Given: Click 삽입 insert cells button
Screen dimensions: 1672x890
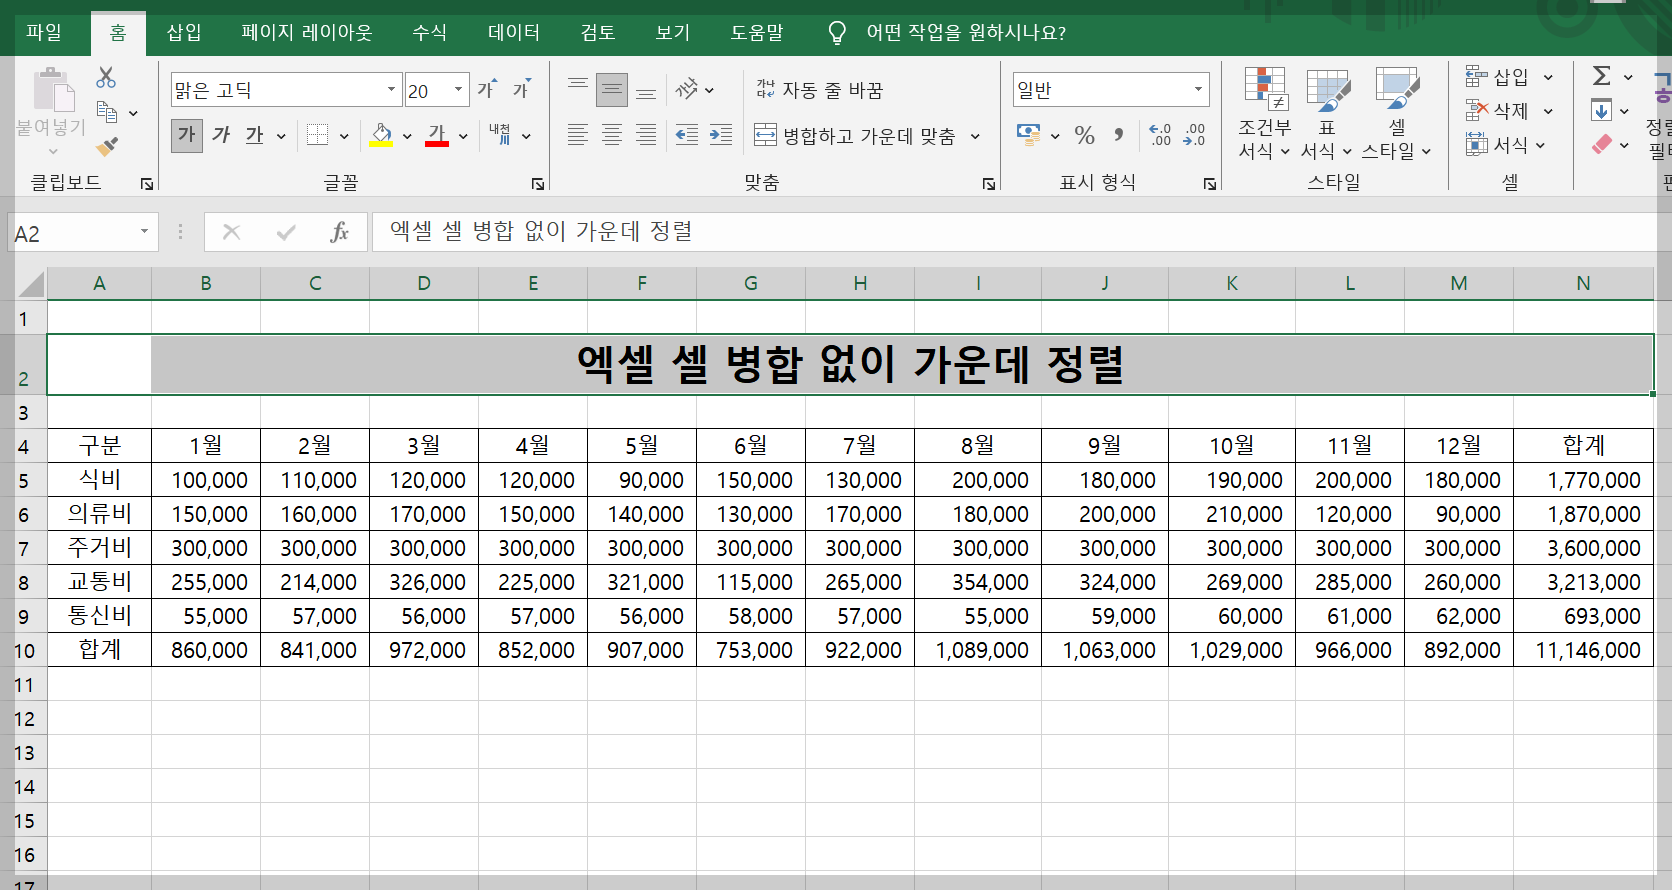Looking at the screenshot, I should tap(1497, 77).
